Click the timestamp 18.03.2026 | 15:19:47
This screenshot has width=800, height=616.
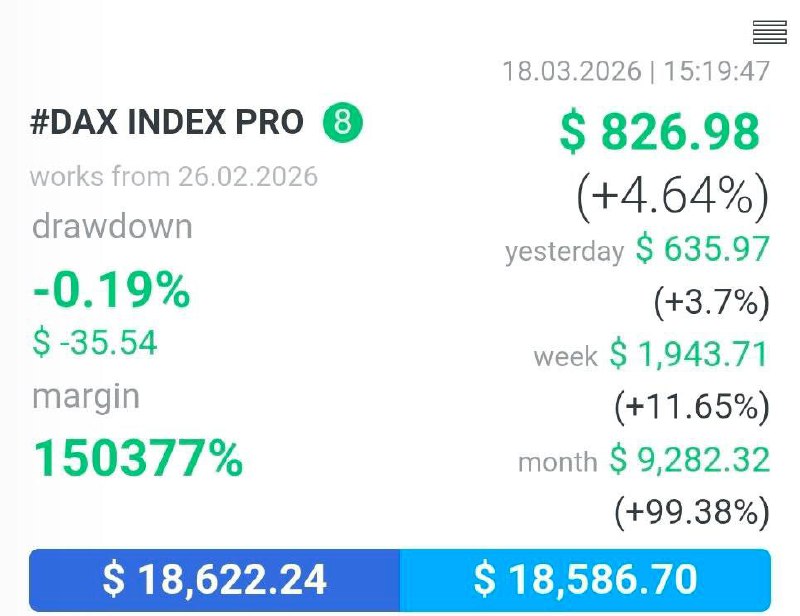click(636, 72)
